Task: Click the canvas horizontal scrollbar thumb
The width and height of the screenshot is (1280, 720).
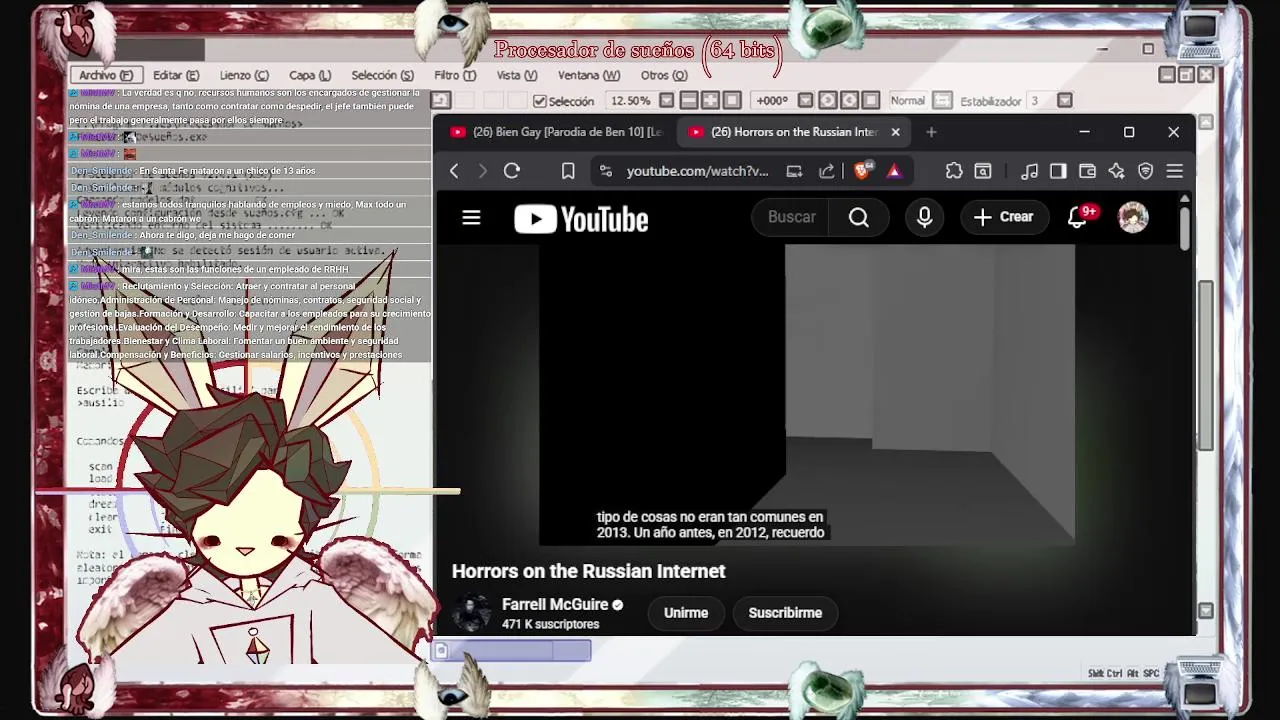Action: [511, 651]
